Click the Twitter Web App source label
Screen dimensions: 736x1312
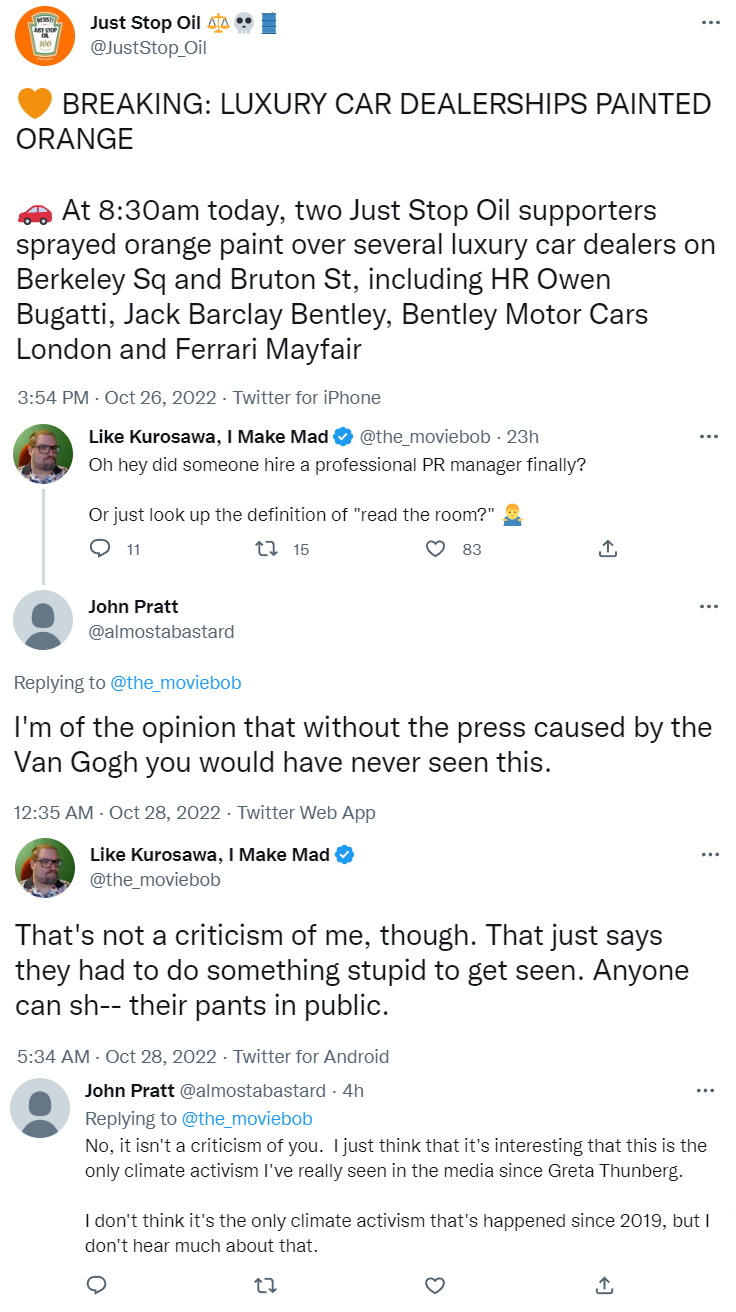point(306,813)
